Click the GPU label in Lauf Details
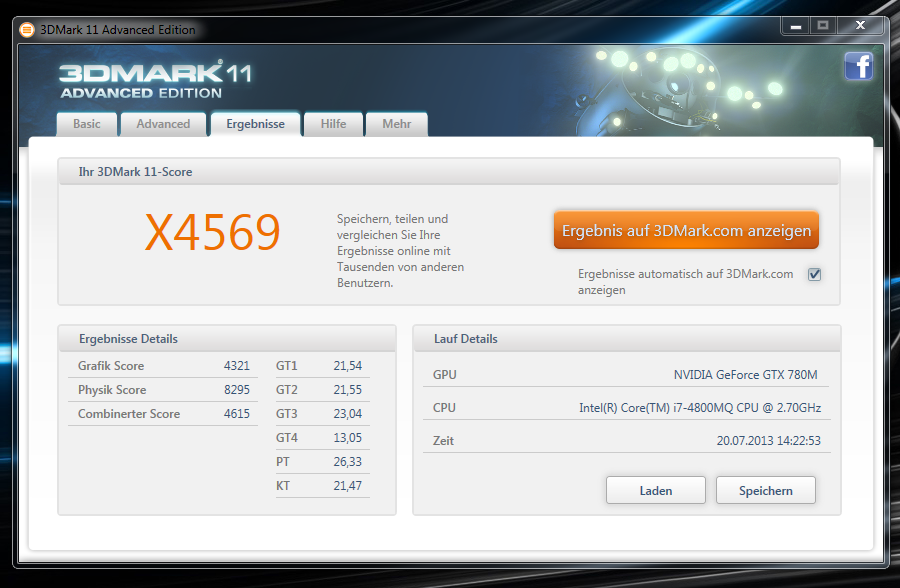 pyautogui.click(x=444, y=375)
